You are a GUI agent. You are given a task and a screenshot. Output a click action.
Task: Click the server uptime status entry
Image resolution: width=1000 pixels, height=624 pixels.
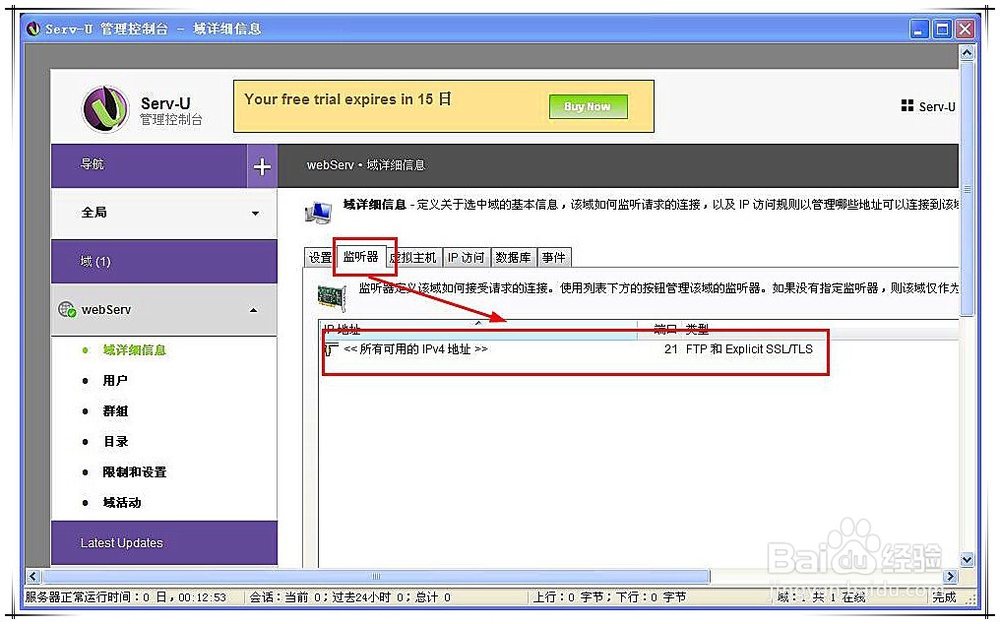coord(126,598)
